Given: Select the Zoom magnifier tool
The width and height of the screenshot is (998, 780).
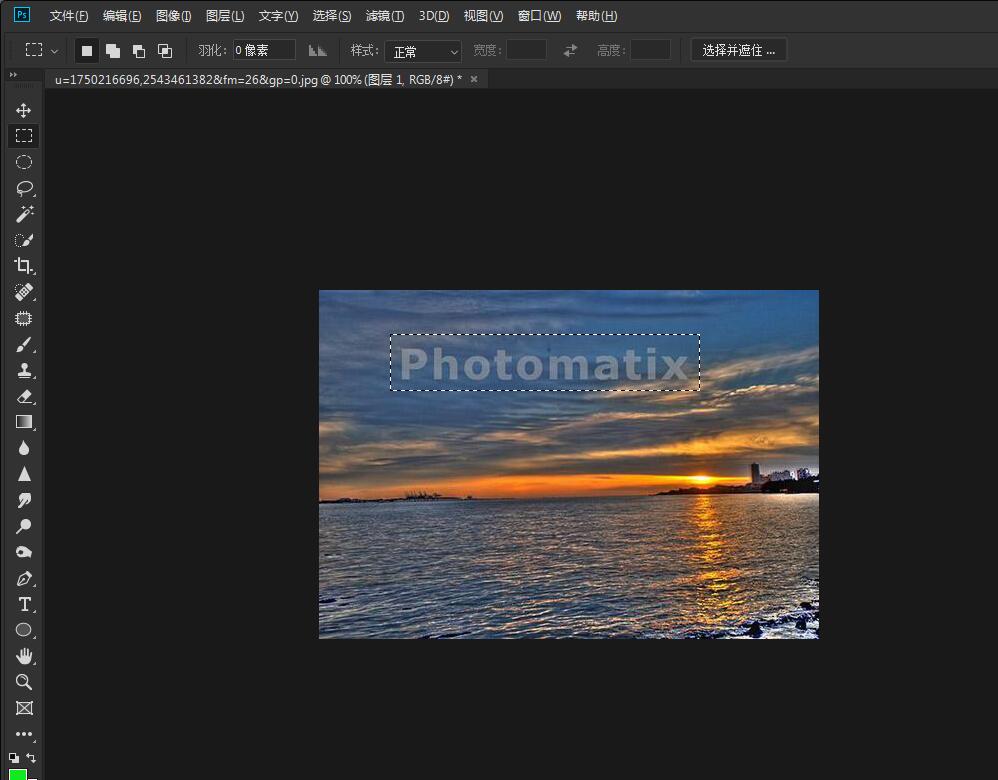Looking at the screenshot, I should point(24,682).
